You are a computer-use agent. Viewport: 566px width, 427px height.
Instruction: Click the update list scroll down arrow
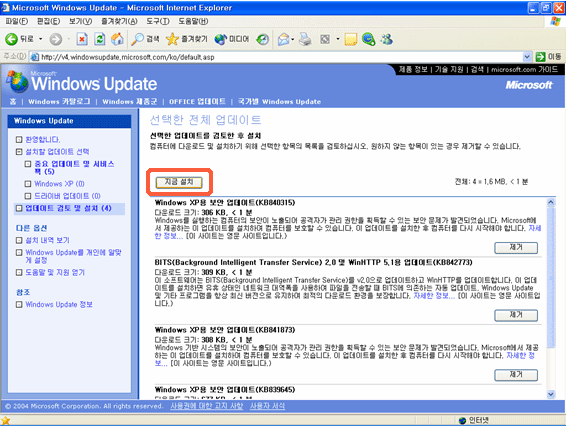[x=551, y=394]
